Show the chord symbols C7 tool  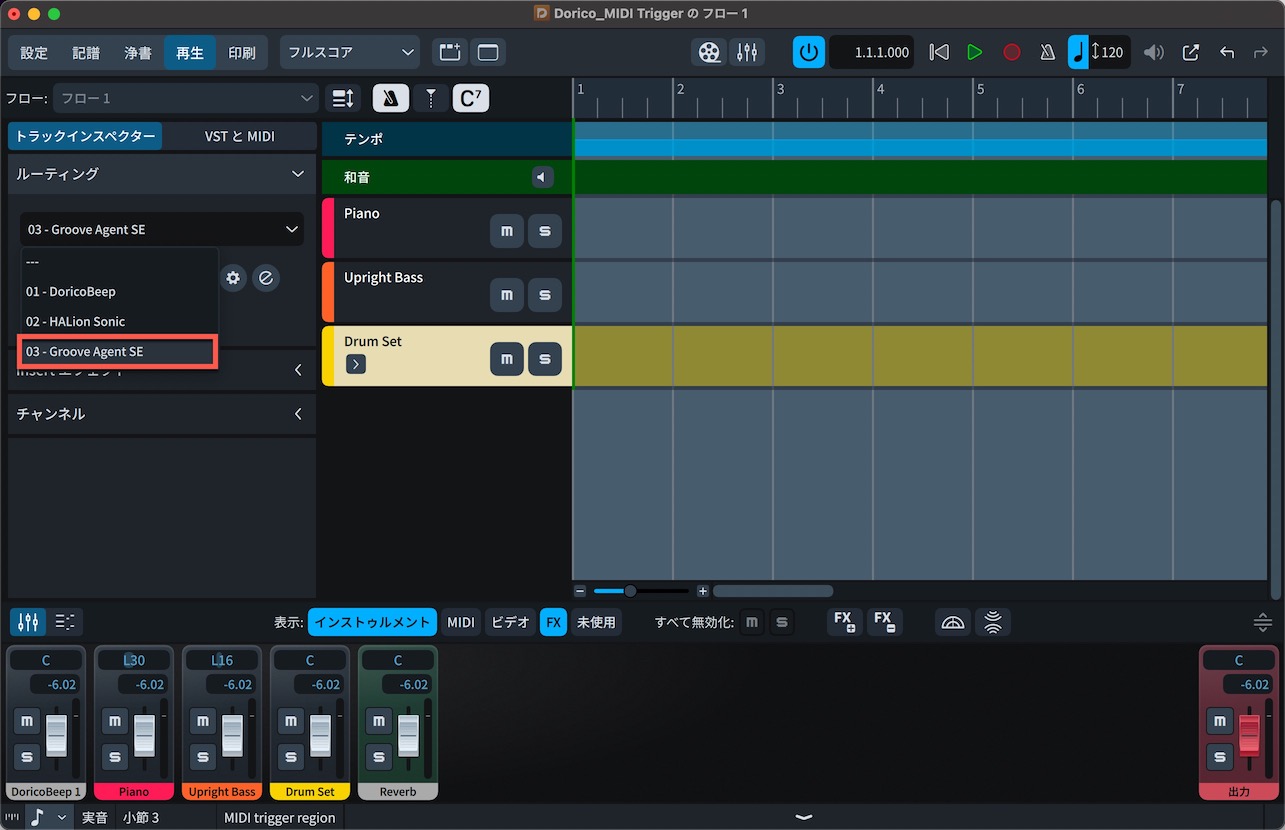(471, 98)
